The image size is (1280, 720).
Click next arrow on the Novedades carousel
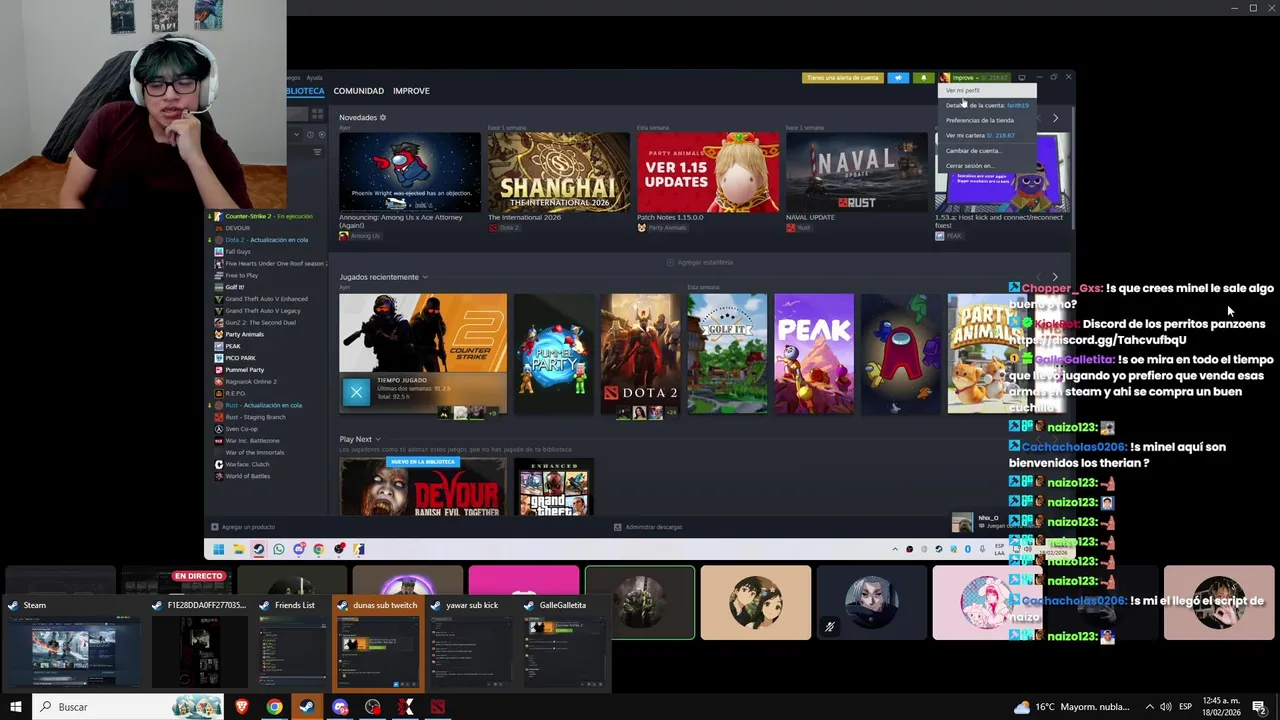[1055, 118]
